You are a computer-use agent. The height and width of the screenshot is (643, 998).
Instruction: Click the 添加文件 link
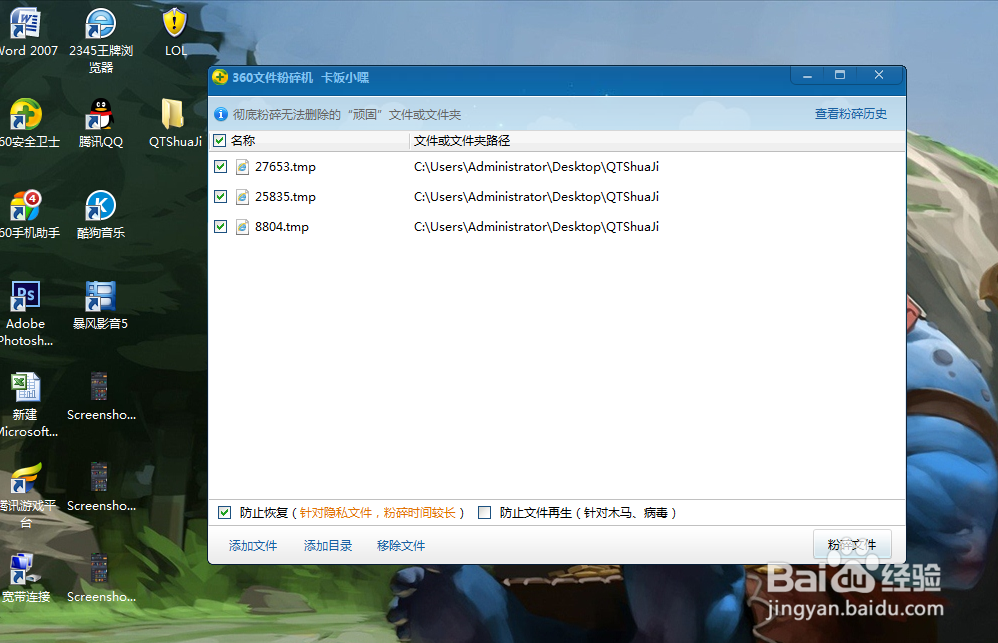(253, 546)
